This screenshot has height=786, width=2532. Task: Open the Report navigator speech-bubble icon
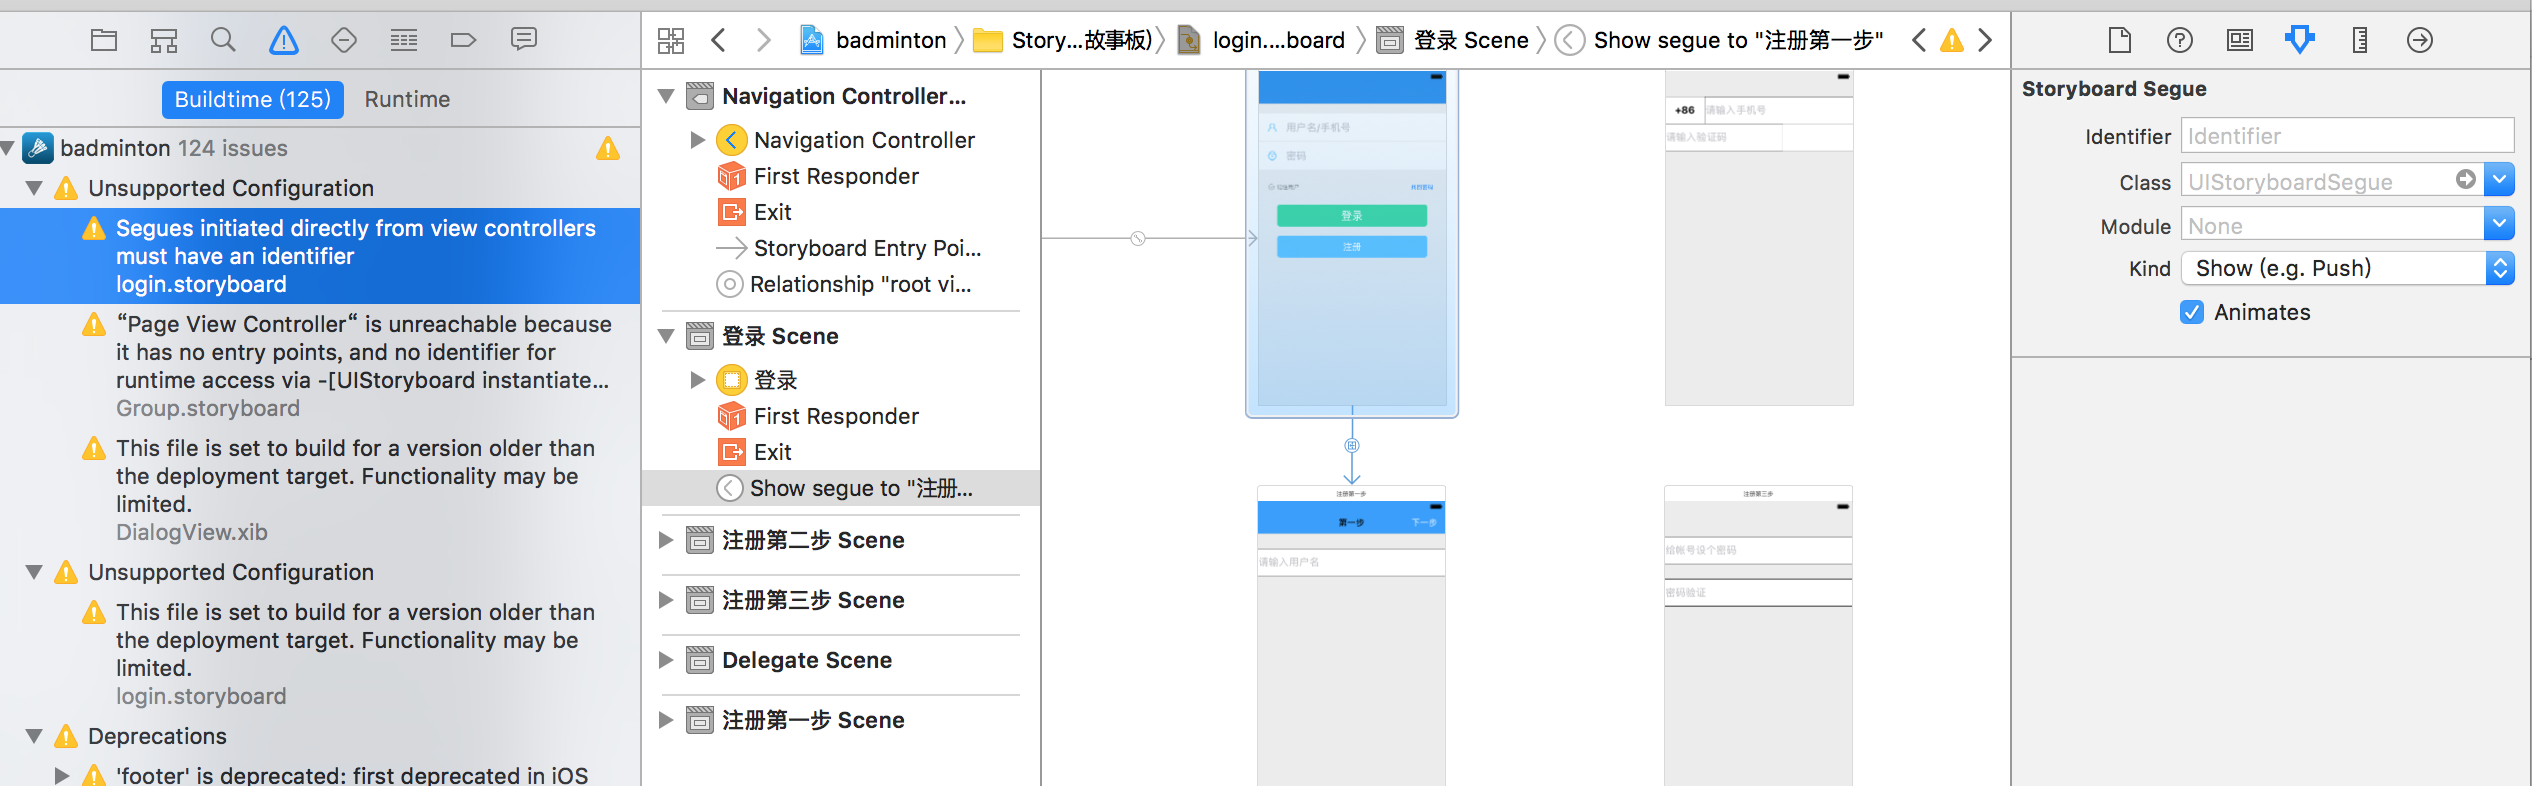click(523, 40)
